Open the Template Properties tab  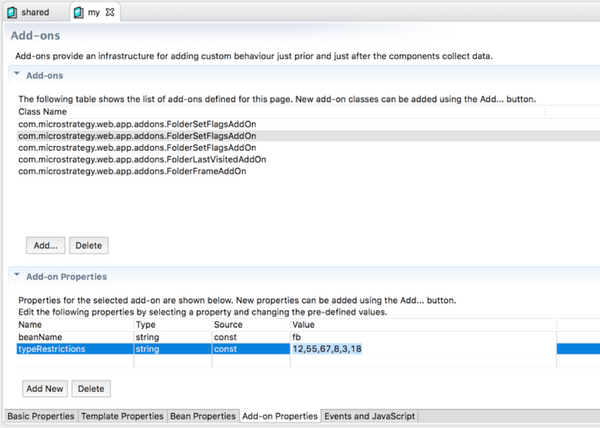coord(122,416)
